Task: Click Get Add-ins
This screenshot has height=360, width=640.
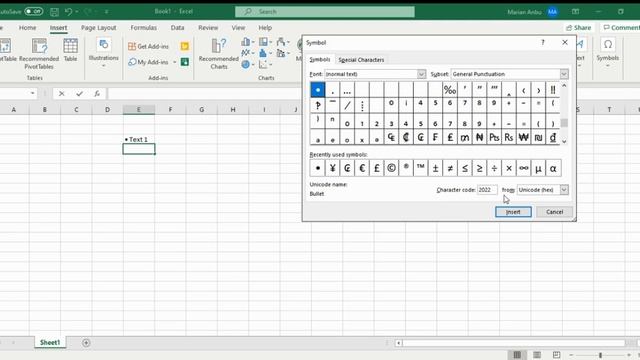Action: click(x=149, y=47)
